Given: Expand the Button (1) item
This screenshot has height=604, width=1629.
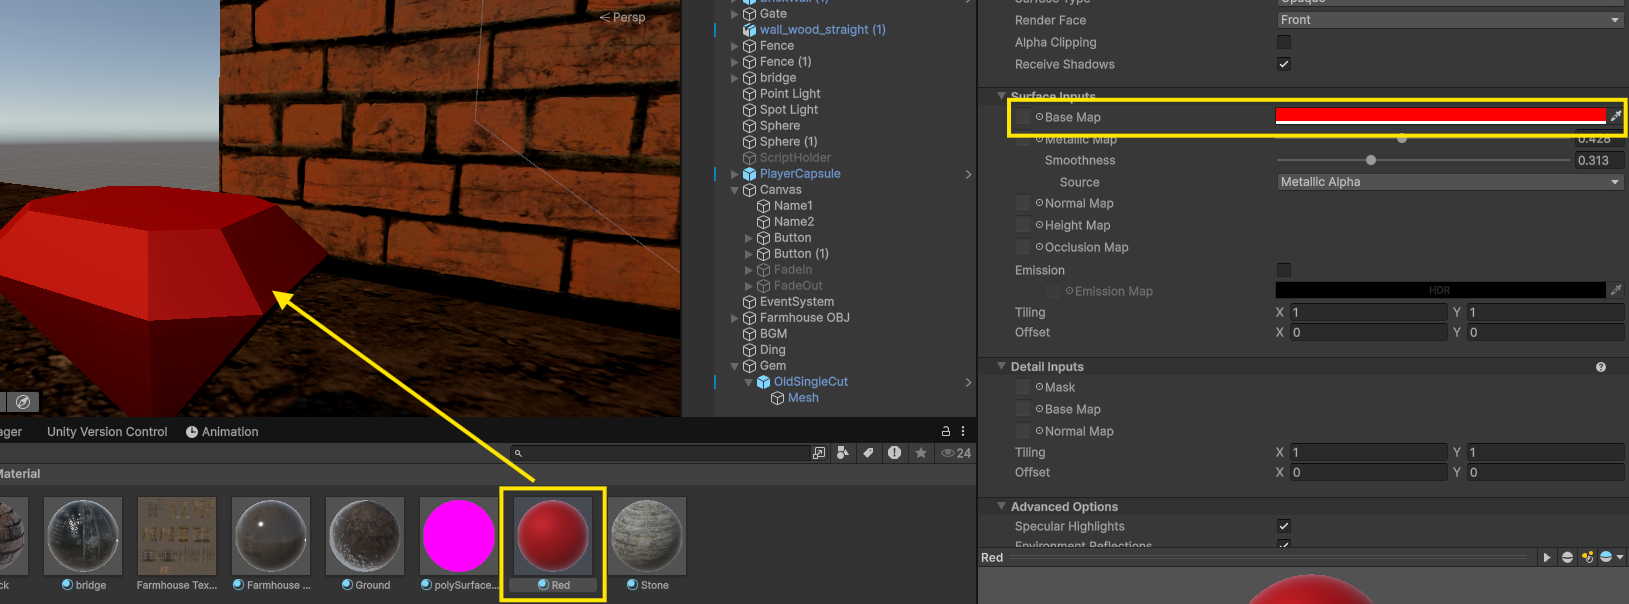Looking at the screenshot, I should pyautogui.click(x=749, y=254).
